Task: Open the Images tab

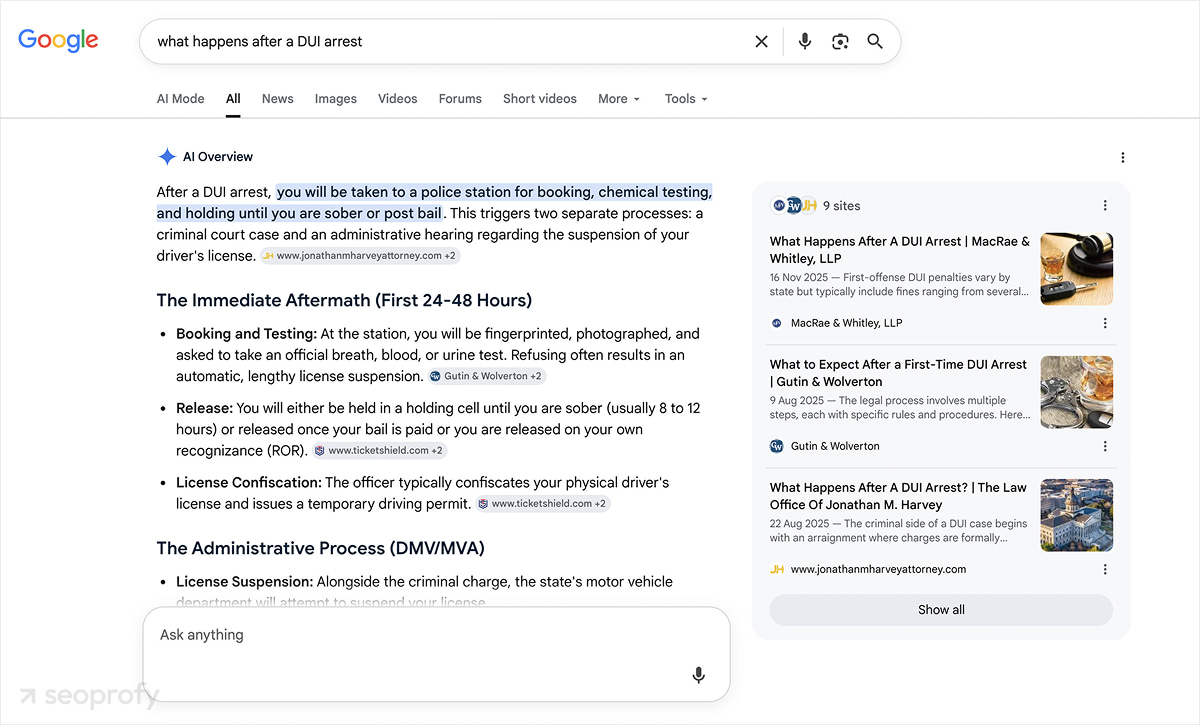Action: coord(336,99)
